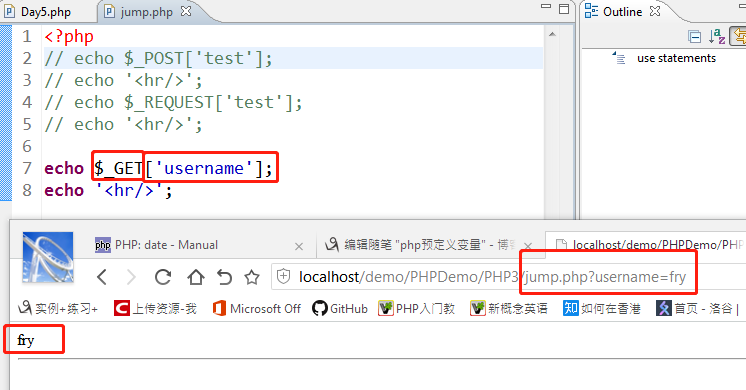Switch to the php预定义变量 editing tab
The width and height of the screenshot is (746, 390).
point(420,245)
